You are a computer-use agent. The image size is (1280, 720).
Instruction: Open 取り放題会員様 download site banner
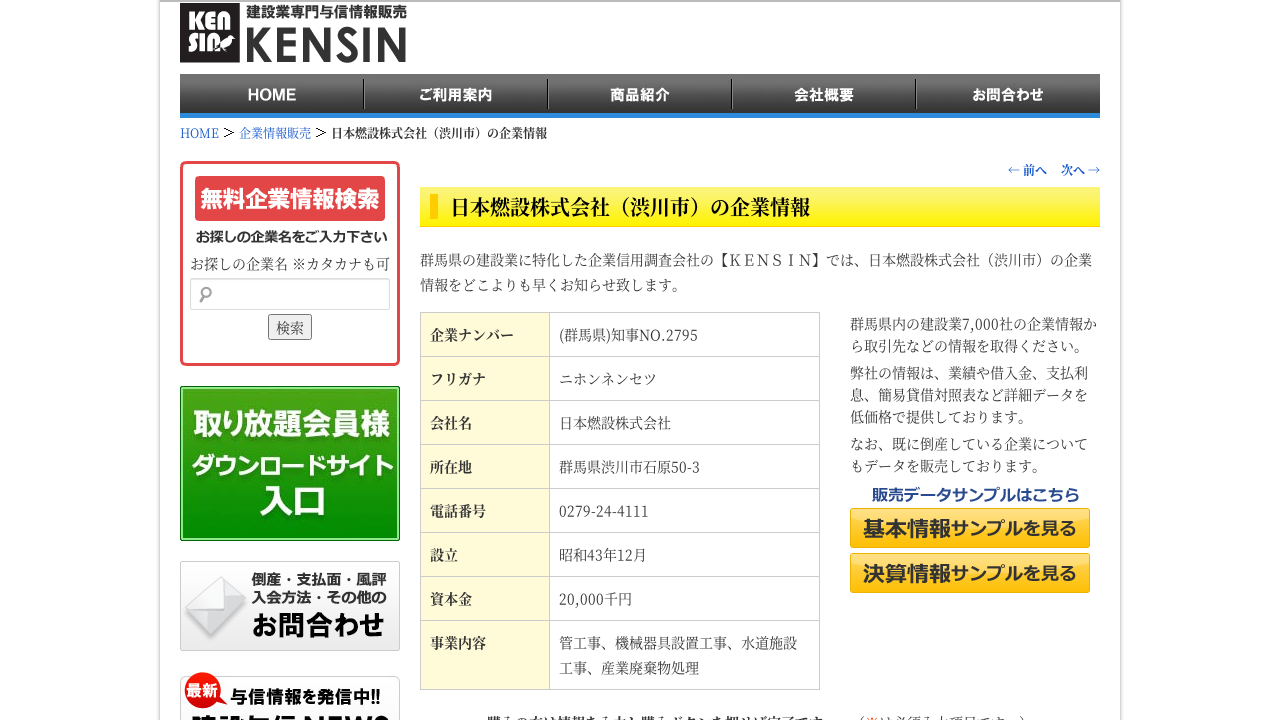point(290,463)
